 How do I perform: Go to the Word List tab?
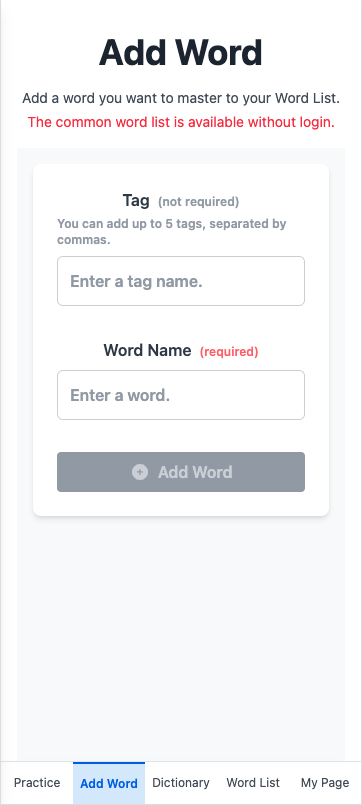pyautogui.click(x=253, y=783)
